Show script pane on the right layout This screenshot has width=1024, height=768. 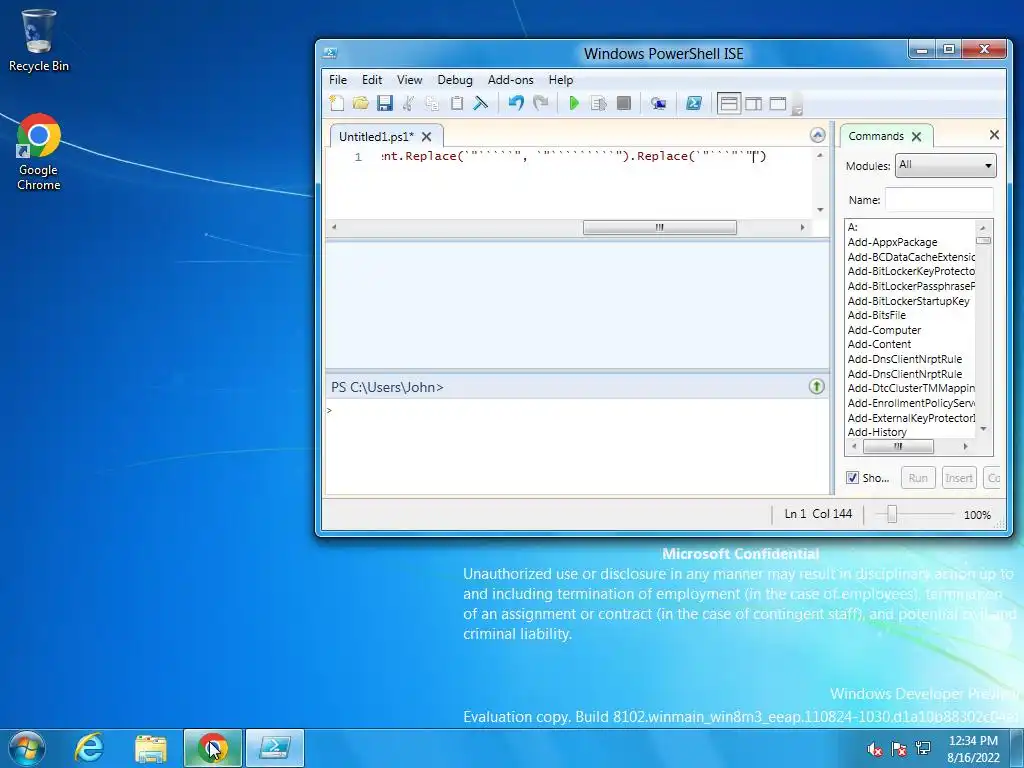click(754, 103)
